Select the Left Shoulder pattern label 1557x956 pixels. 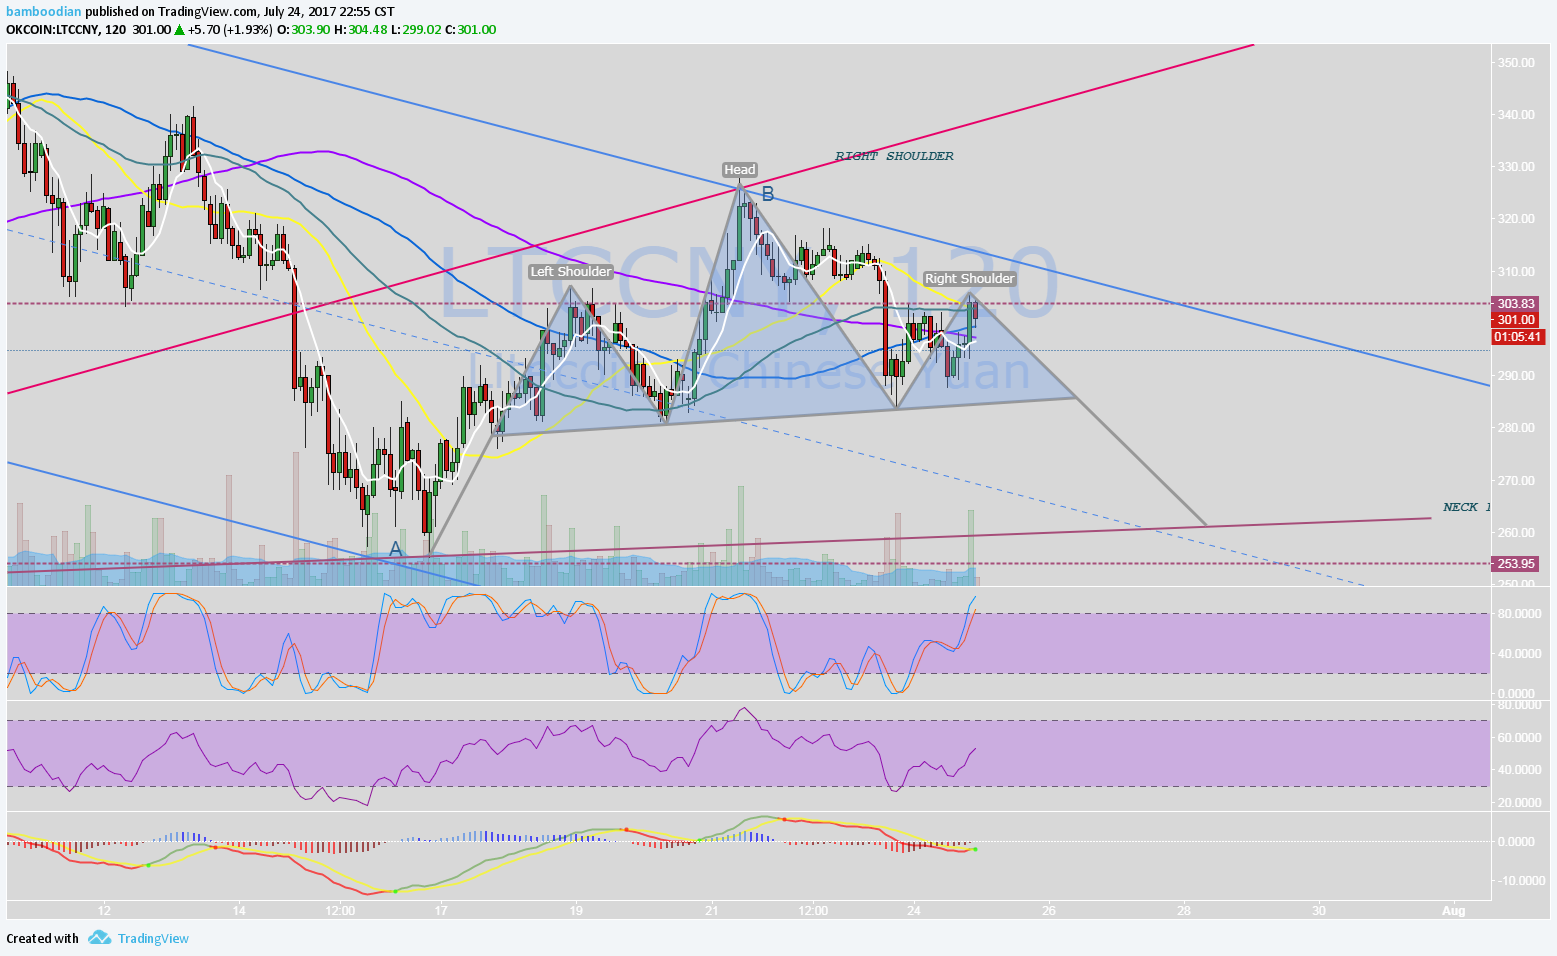click(571, 272)
